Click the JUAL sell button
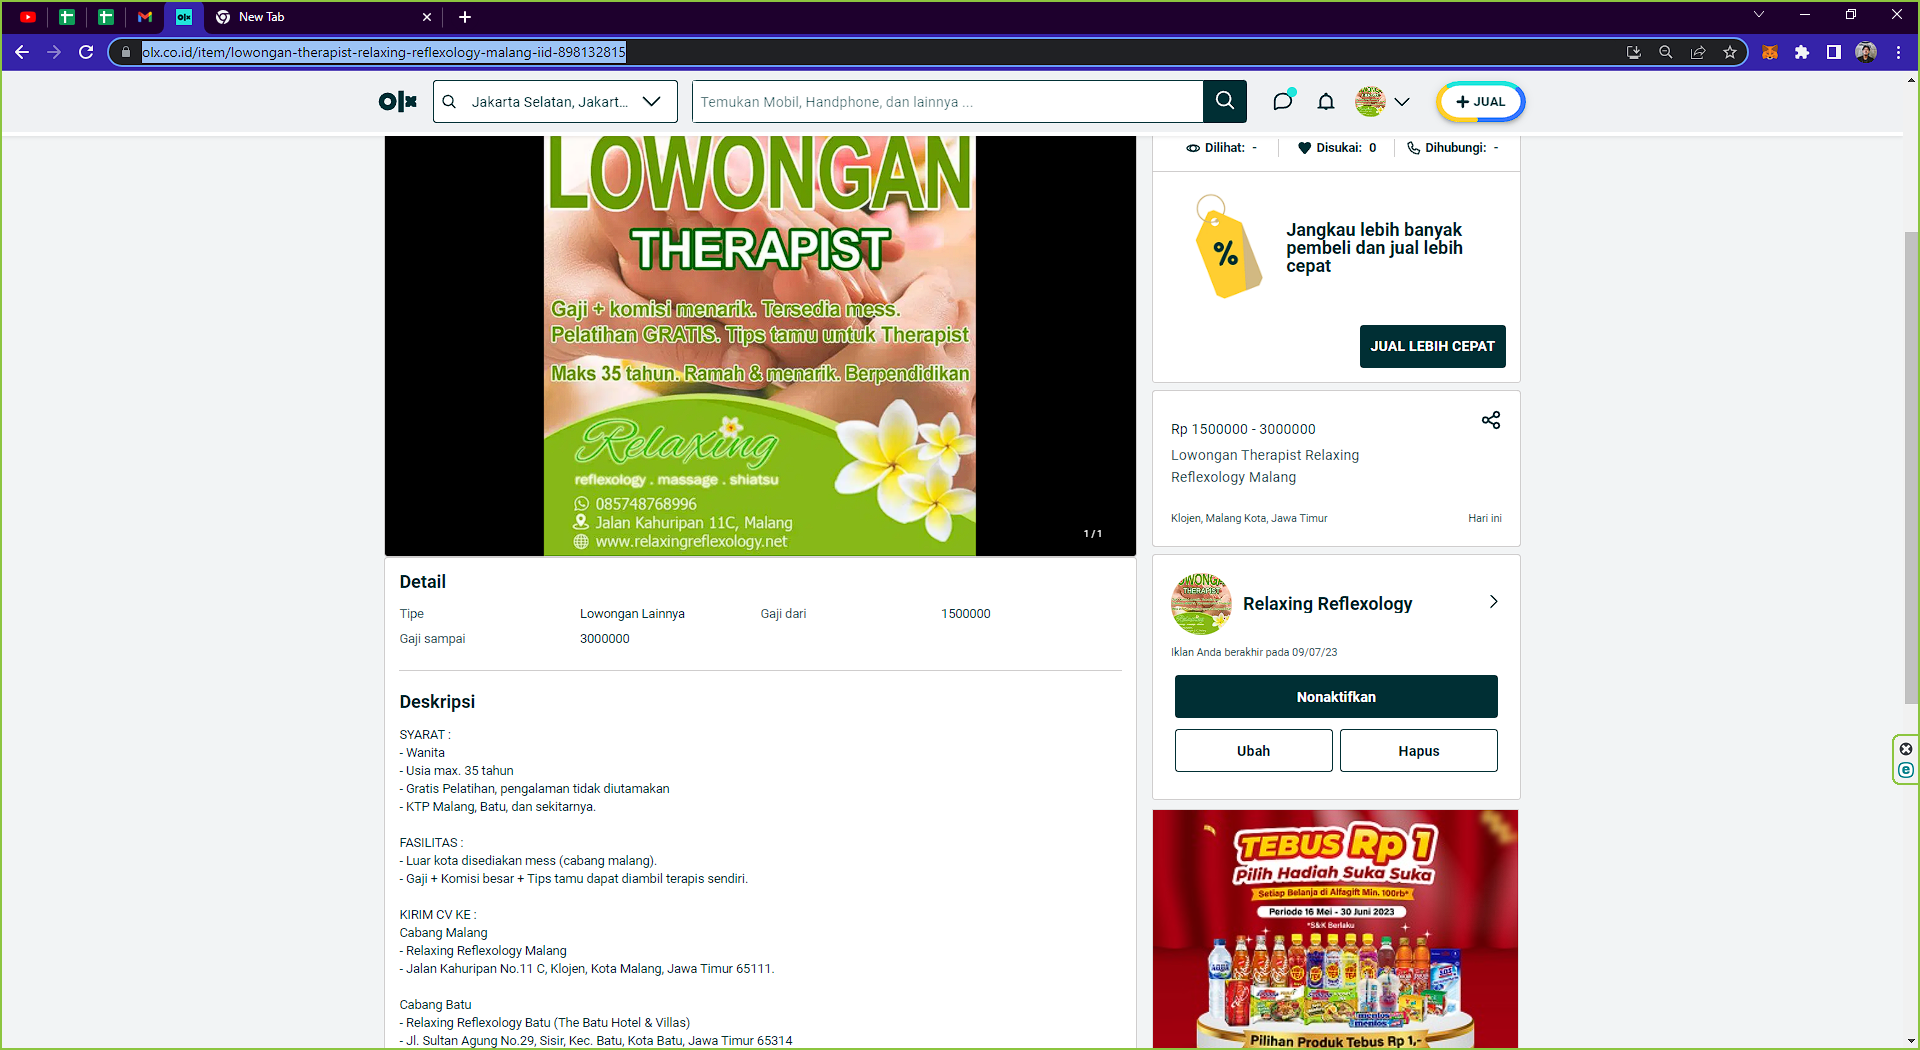This screenshot has height=1050, width=1920. (1481, 102)
